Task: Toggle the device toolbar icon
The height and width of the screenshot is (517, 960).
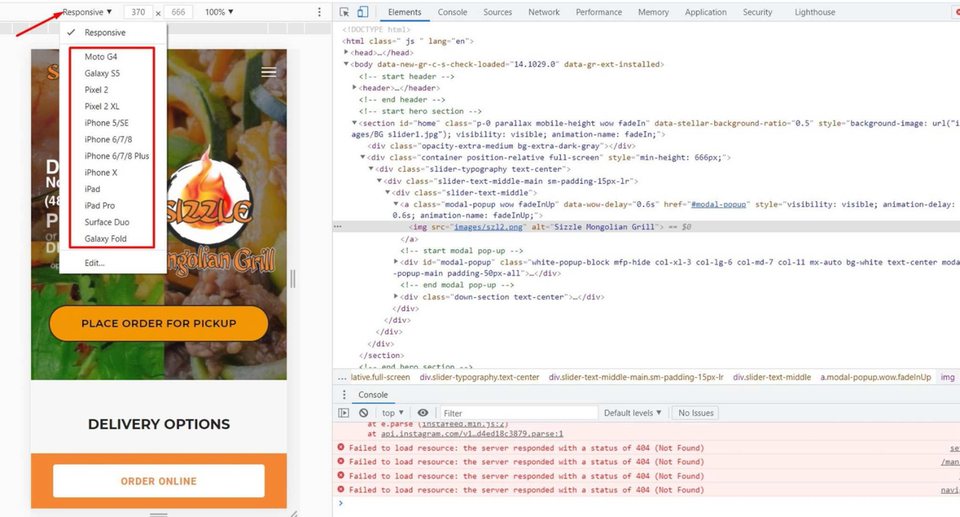Action: tap(362, 12)
